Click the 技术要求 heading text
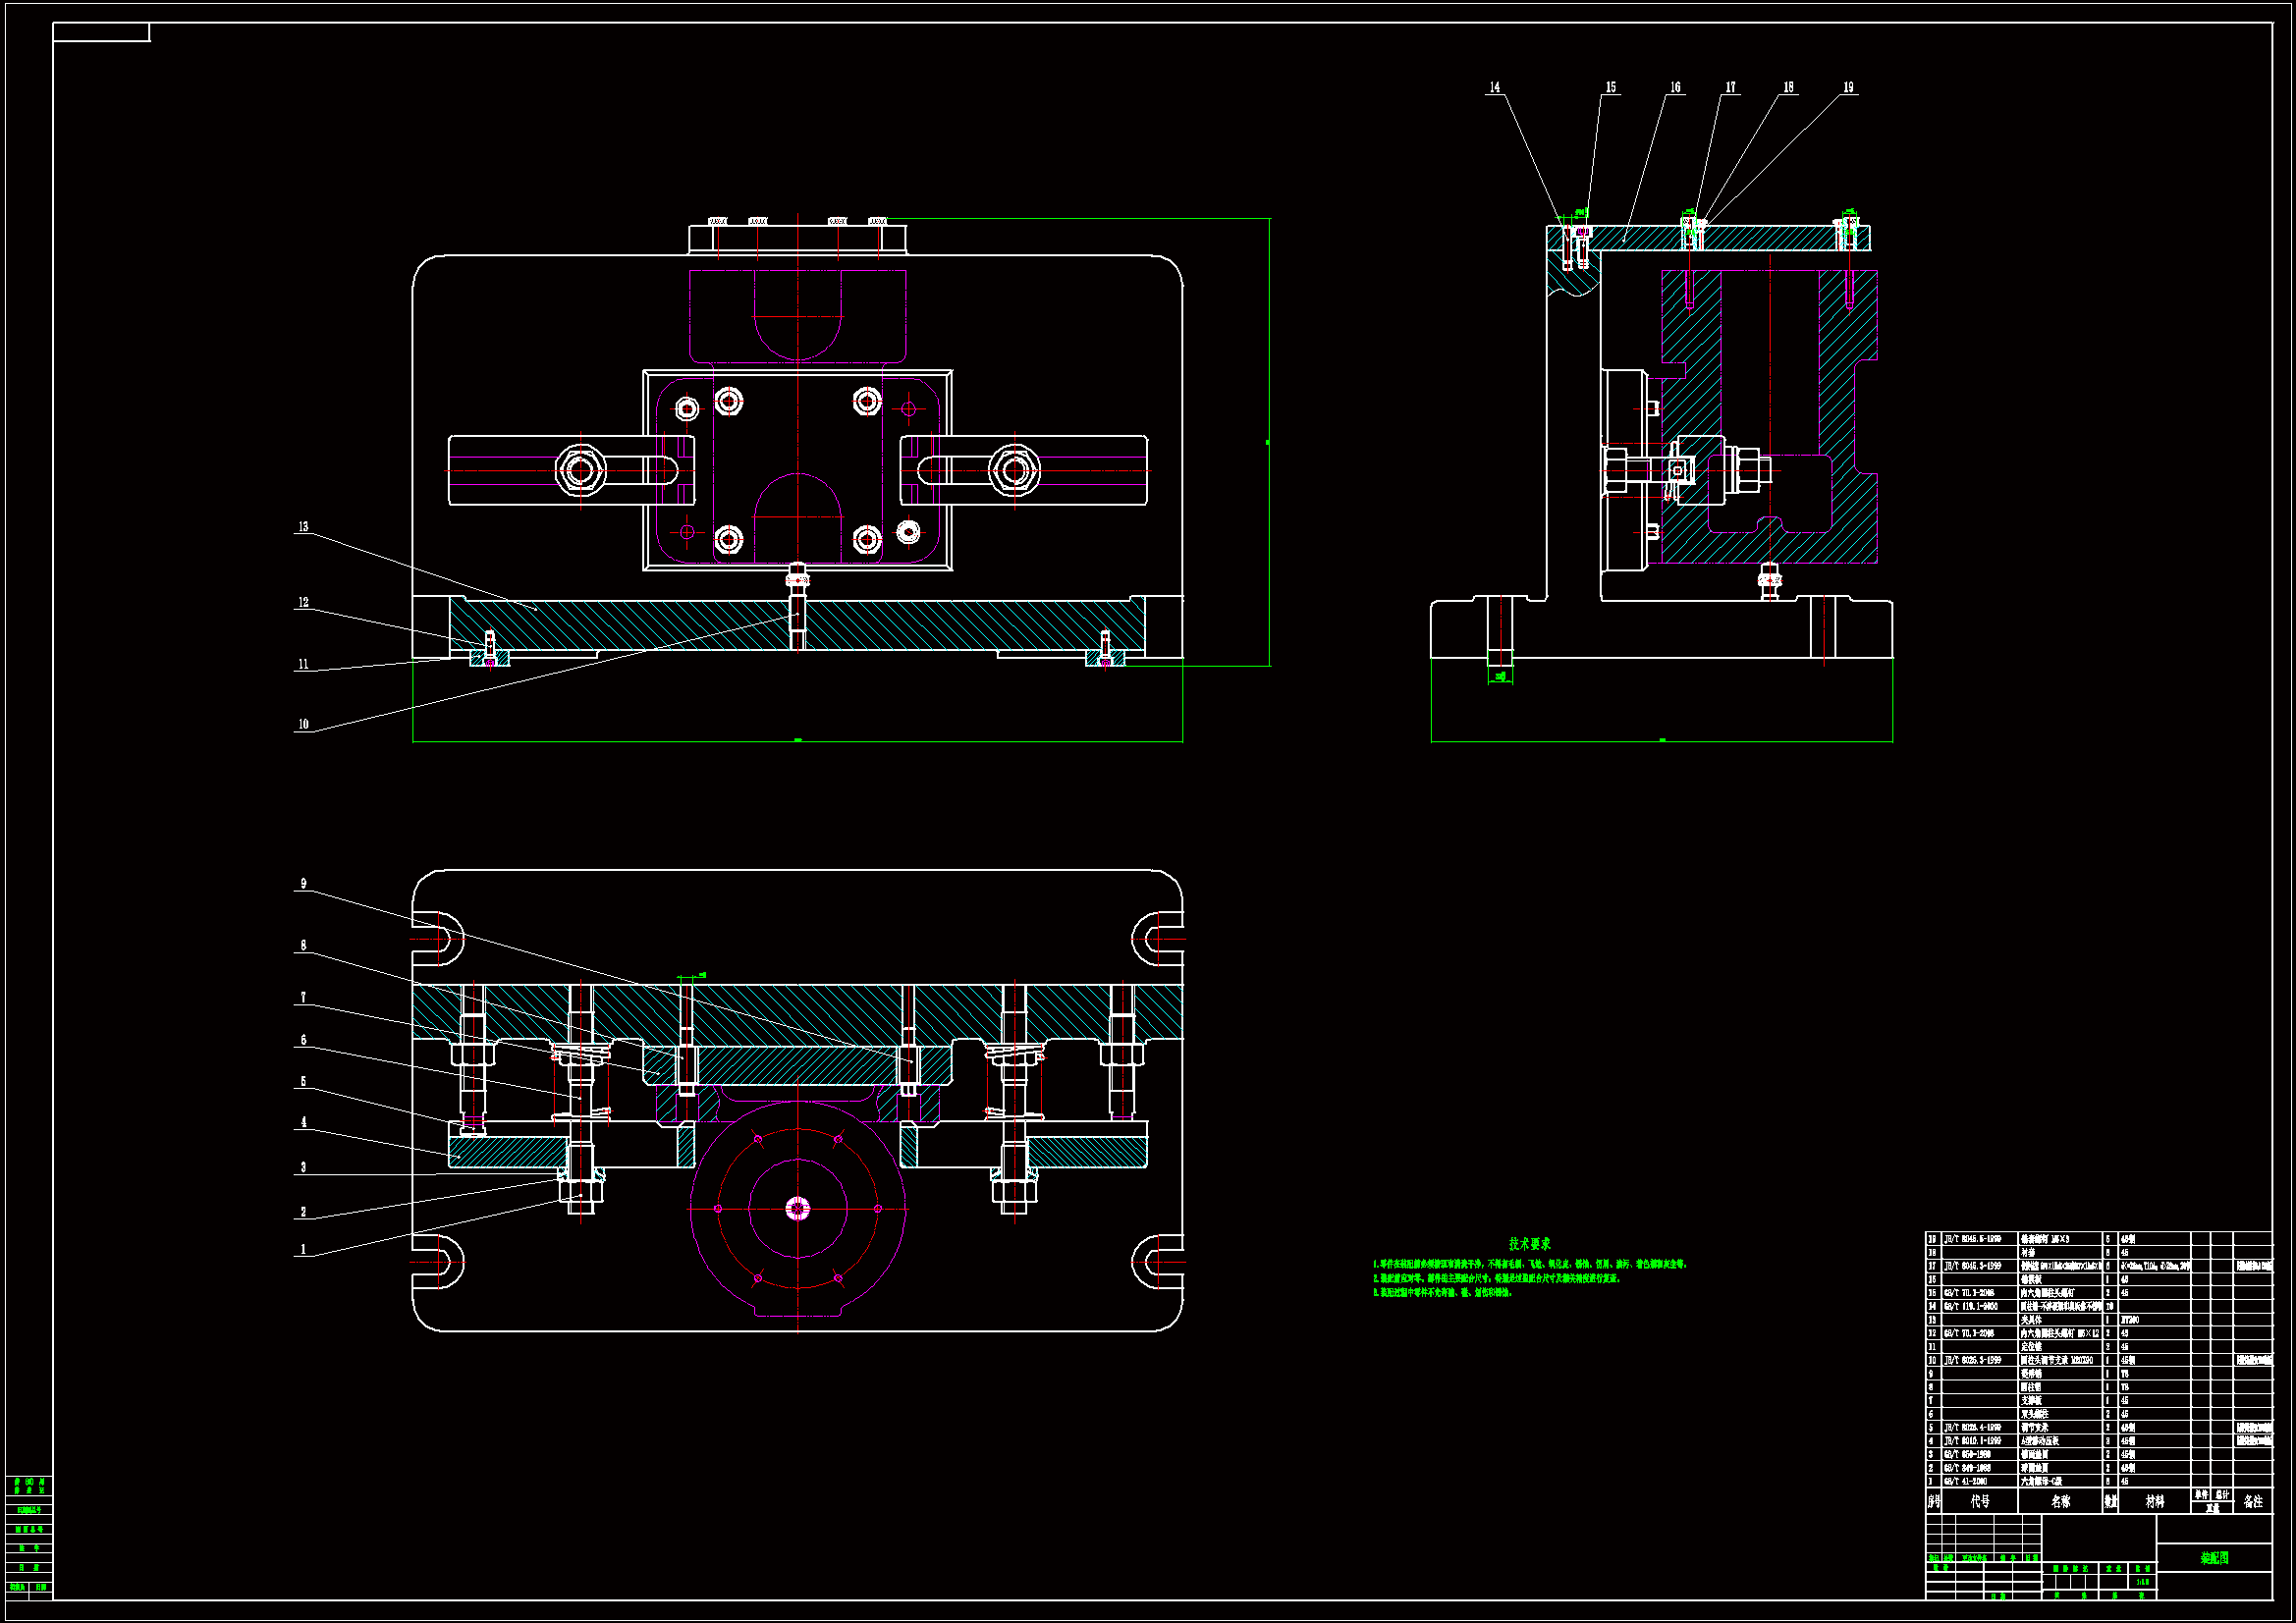 click(1529, 1243)
